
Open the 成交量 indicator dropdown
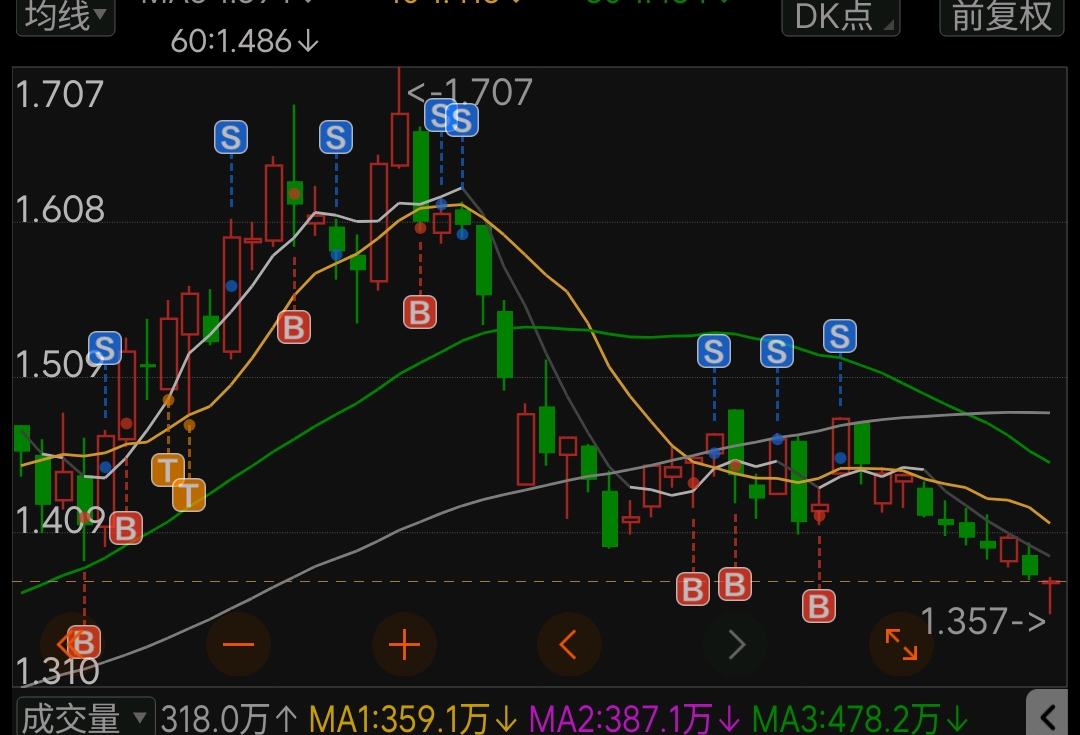[85, 718]
